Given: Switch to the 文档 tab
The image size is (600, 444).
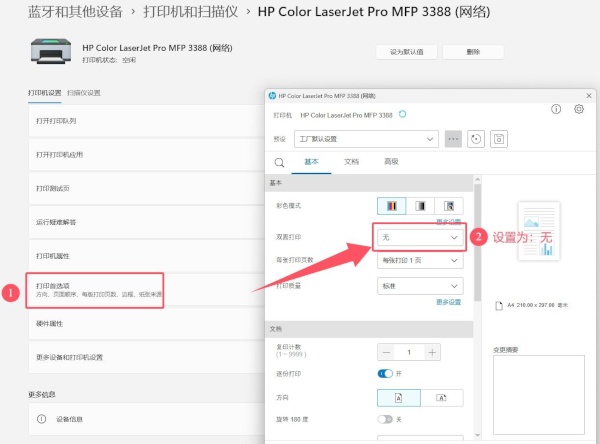Looking at the screenshot, I should pos(351,162).
